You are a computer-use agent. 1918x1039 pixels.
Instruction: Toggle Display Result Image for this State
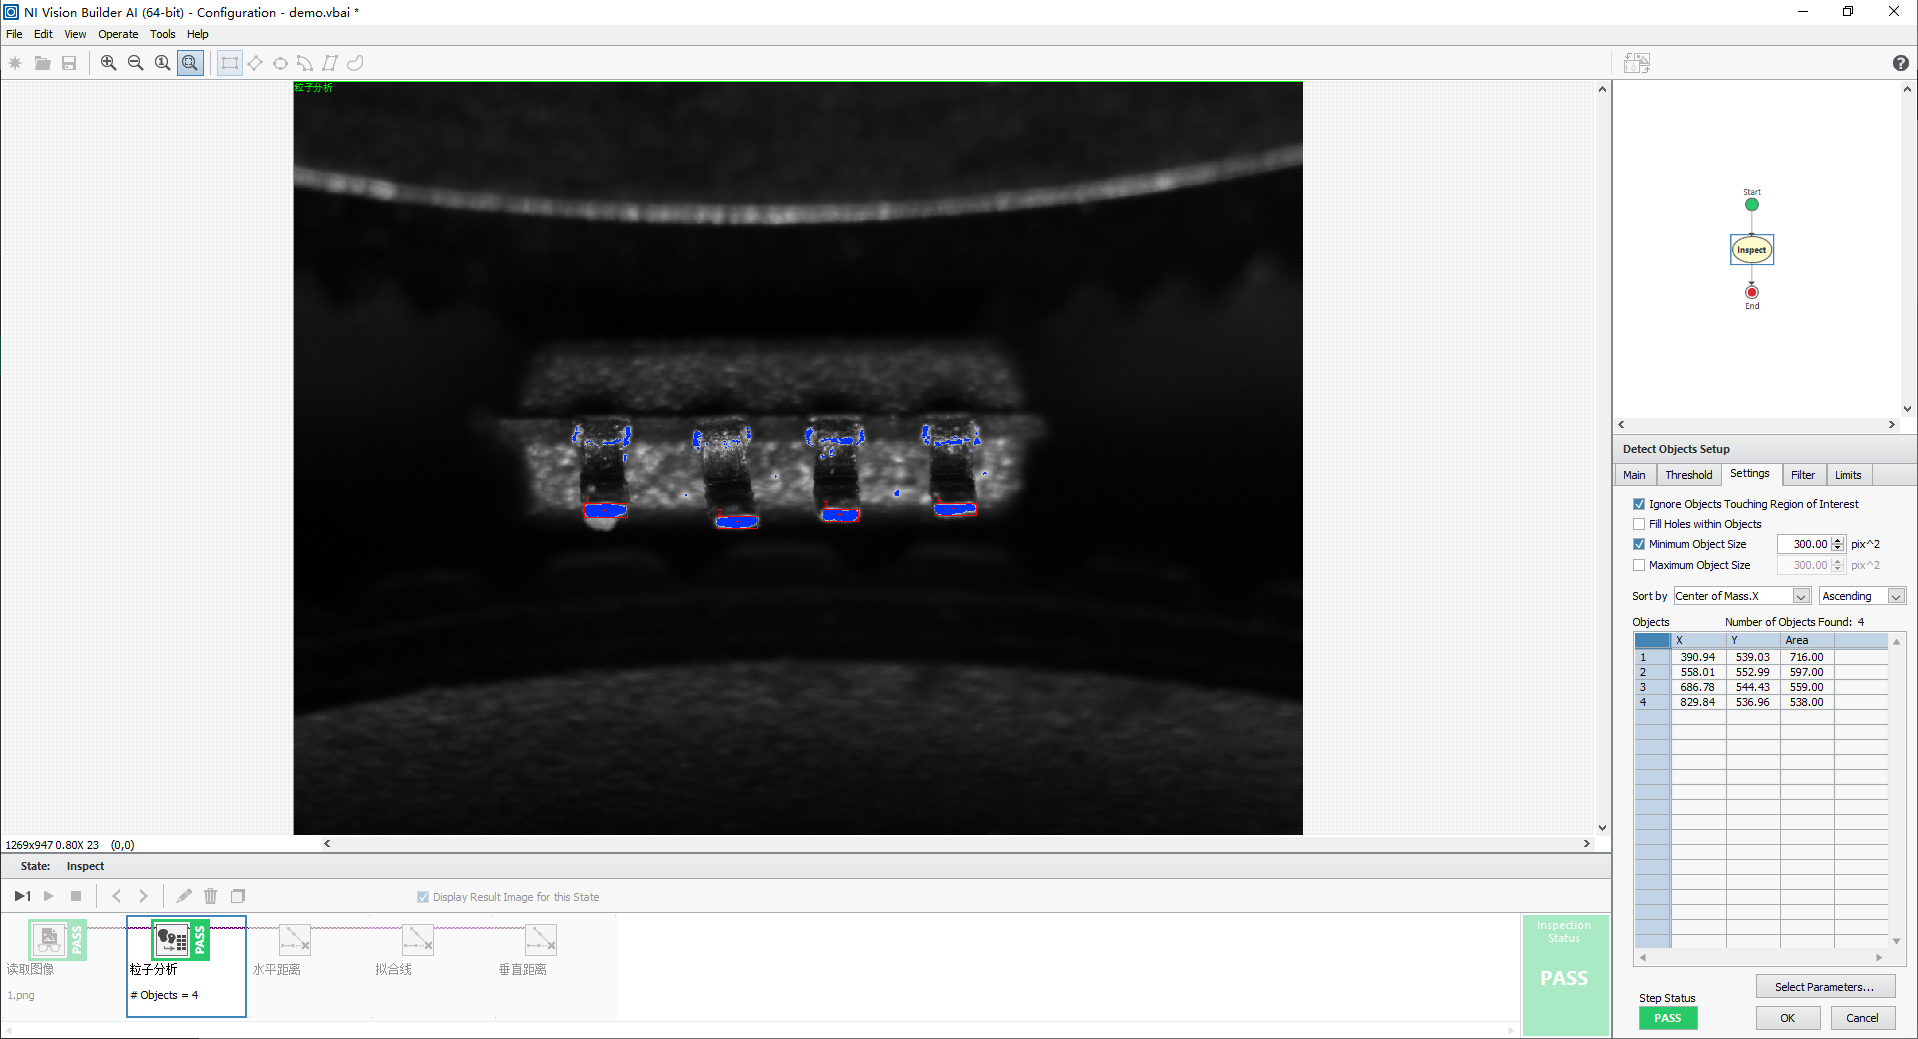point(423,897)
